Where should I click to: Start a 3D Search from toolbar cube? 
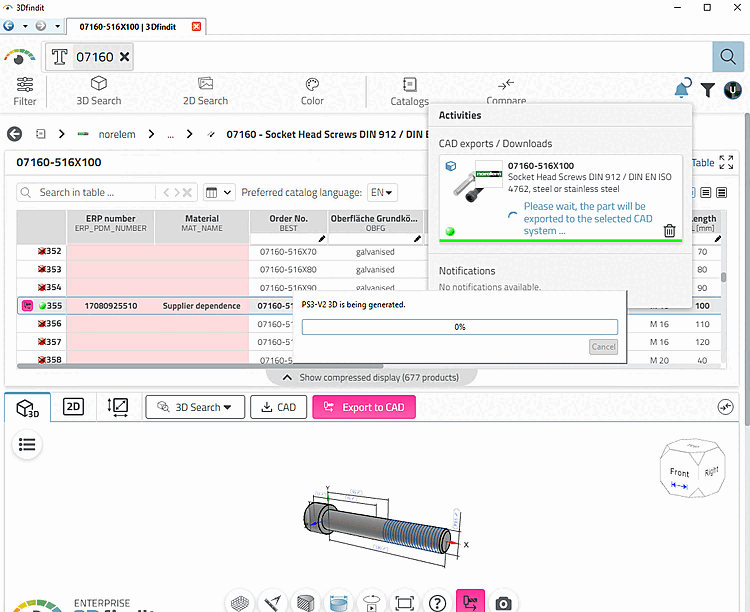point(99,91)
